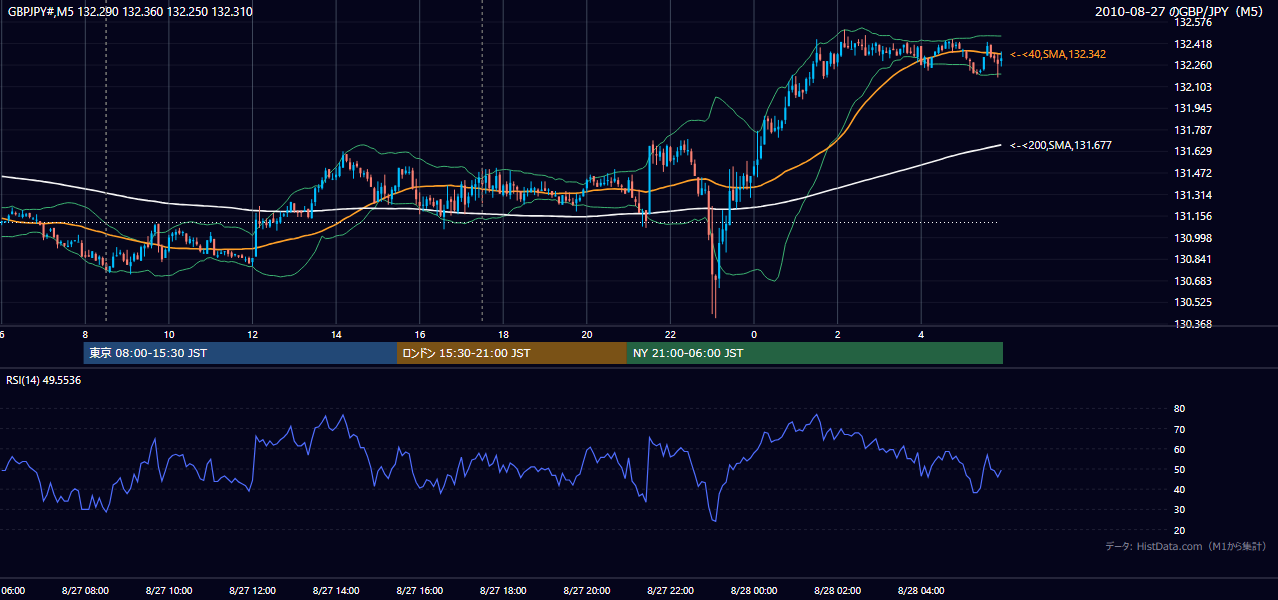Click price axis value 132.103
Screen dimensions: 1278x600
(x=1192, y=87)
